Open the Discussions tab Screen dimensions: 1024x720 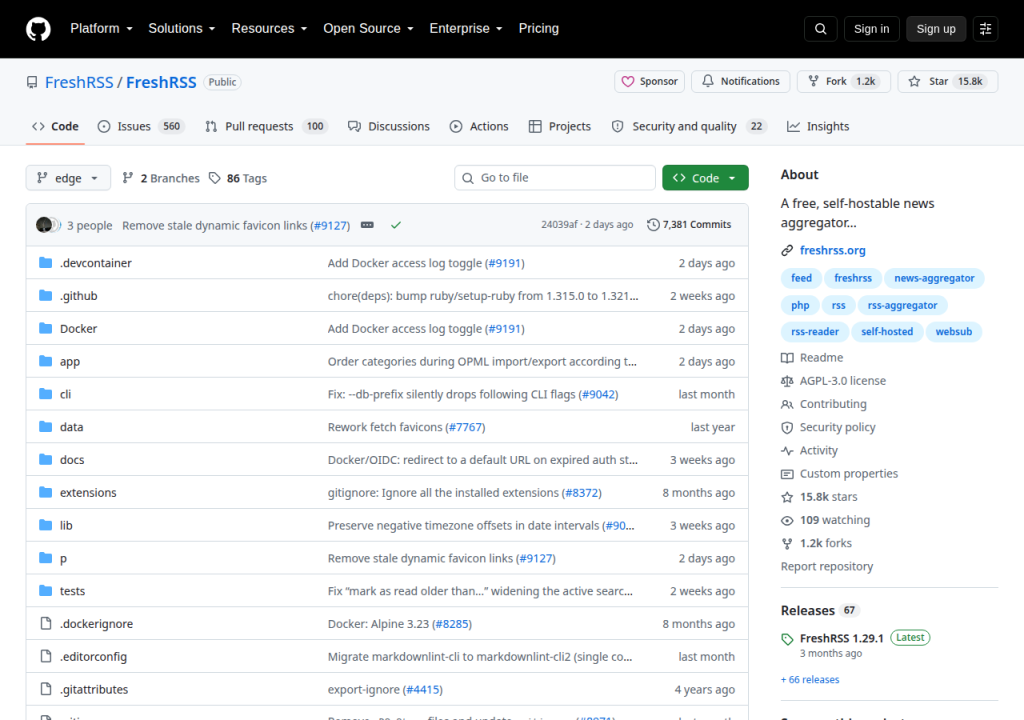tap(389, 127)
